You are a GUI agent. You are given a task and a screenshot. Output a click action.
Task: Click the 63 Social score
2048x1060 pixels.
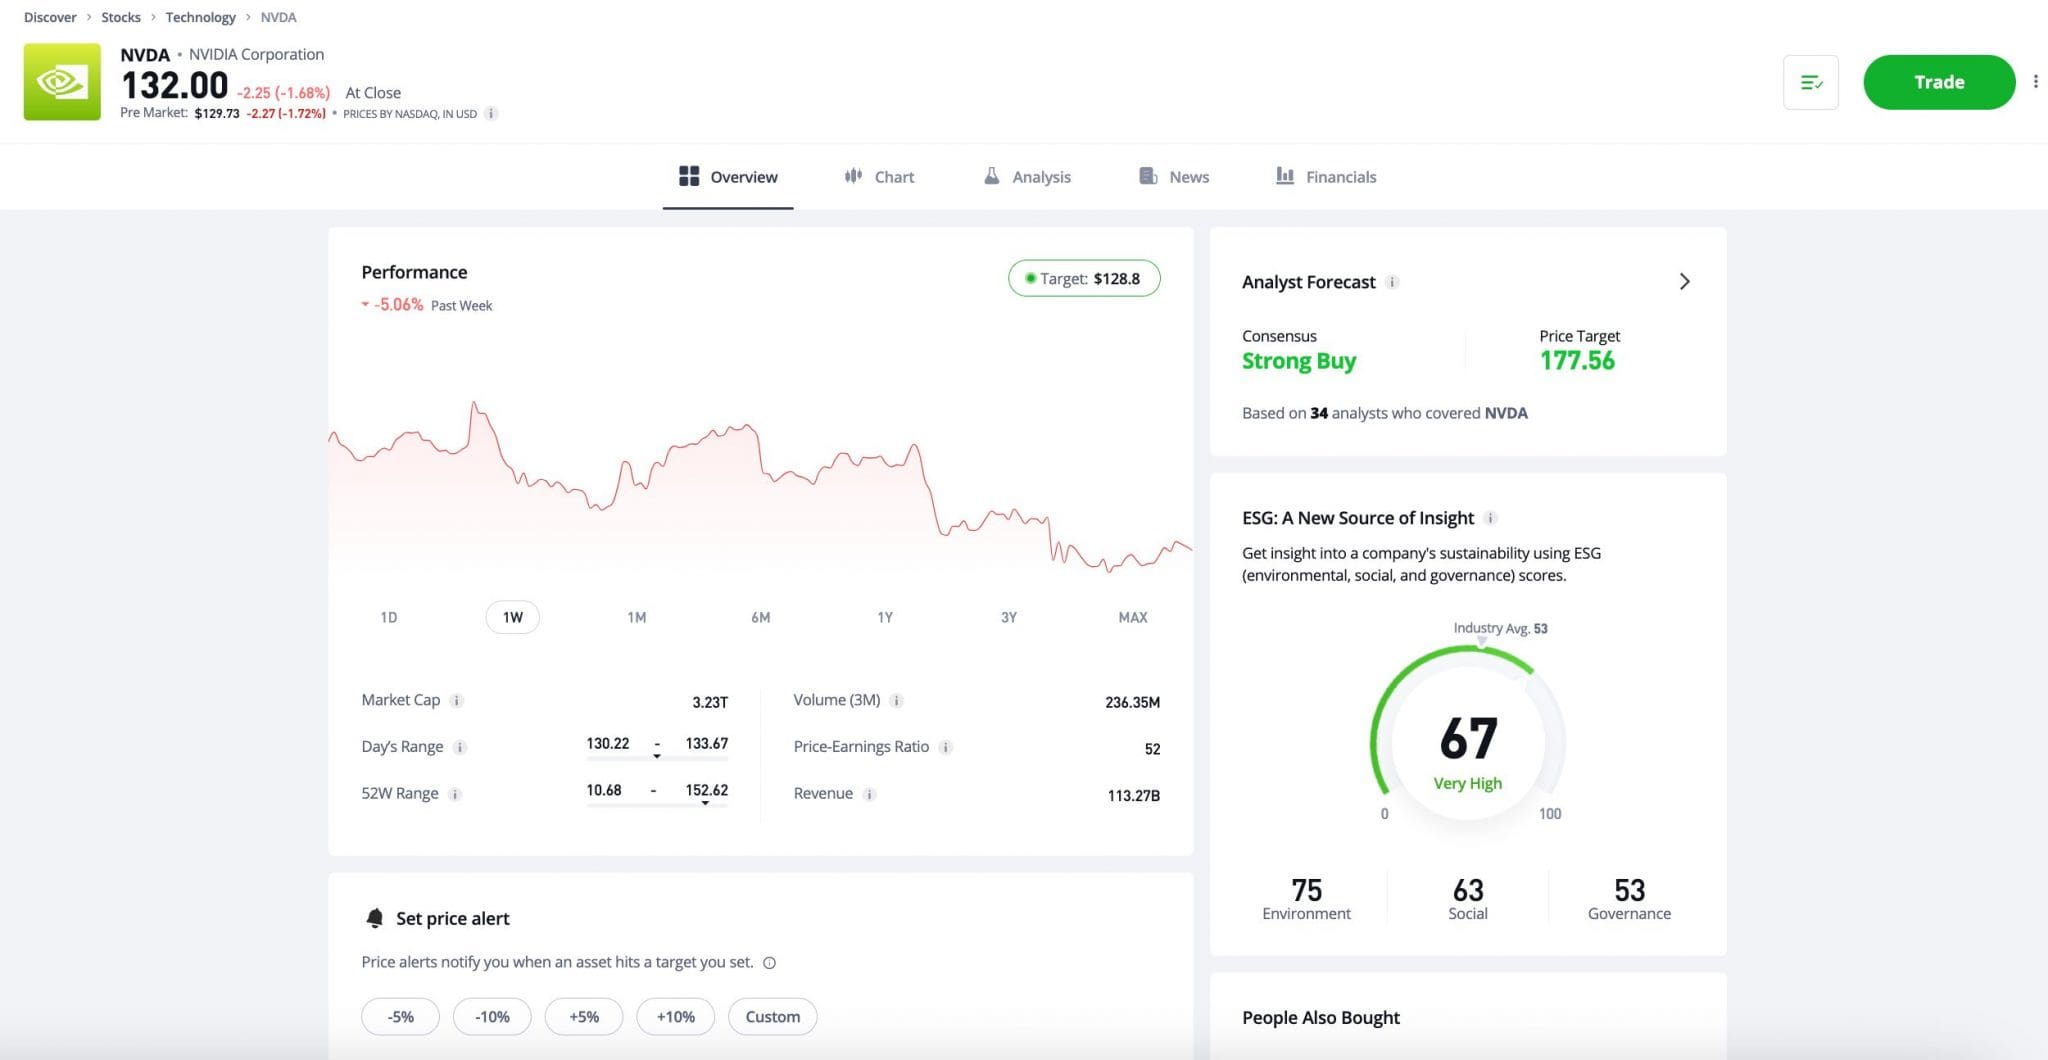1468,890
